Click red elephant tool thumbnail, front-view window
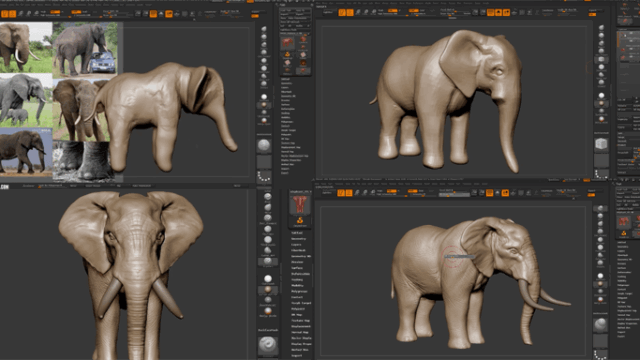The height and width of the screenshot is (360, 640). (300, 205)
